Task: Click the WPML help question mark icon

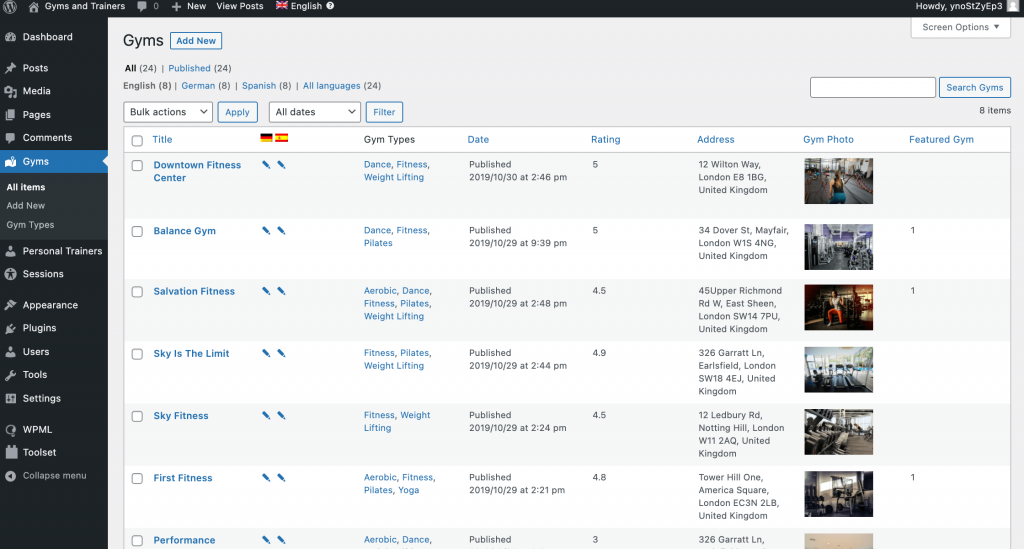Action: (330, 6)
